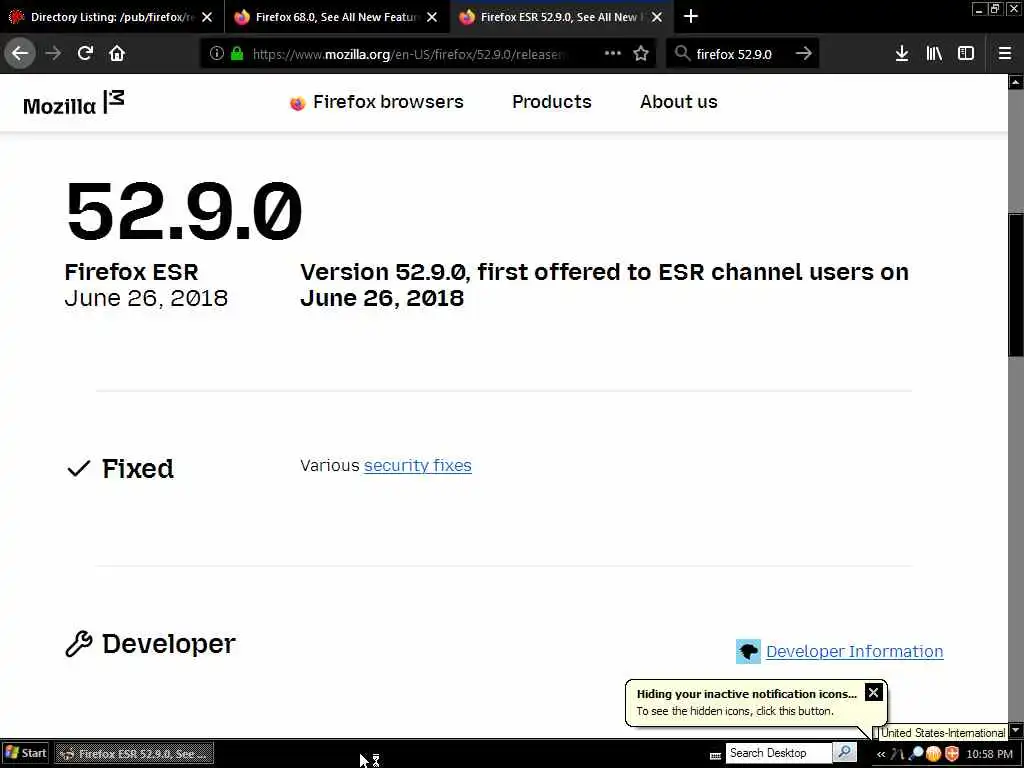1024x768 pixels.
Task: Close the Directory Listing tab
Action: click(x=207, y=17)
